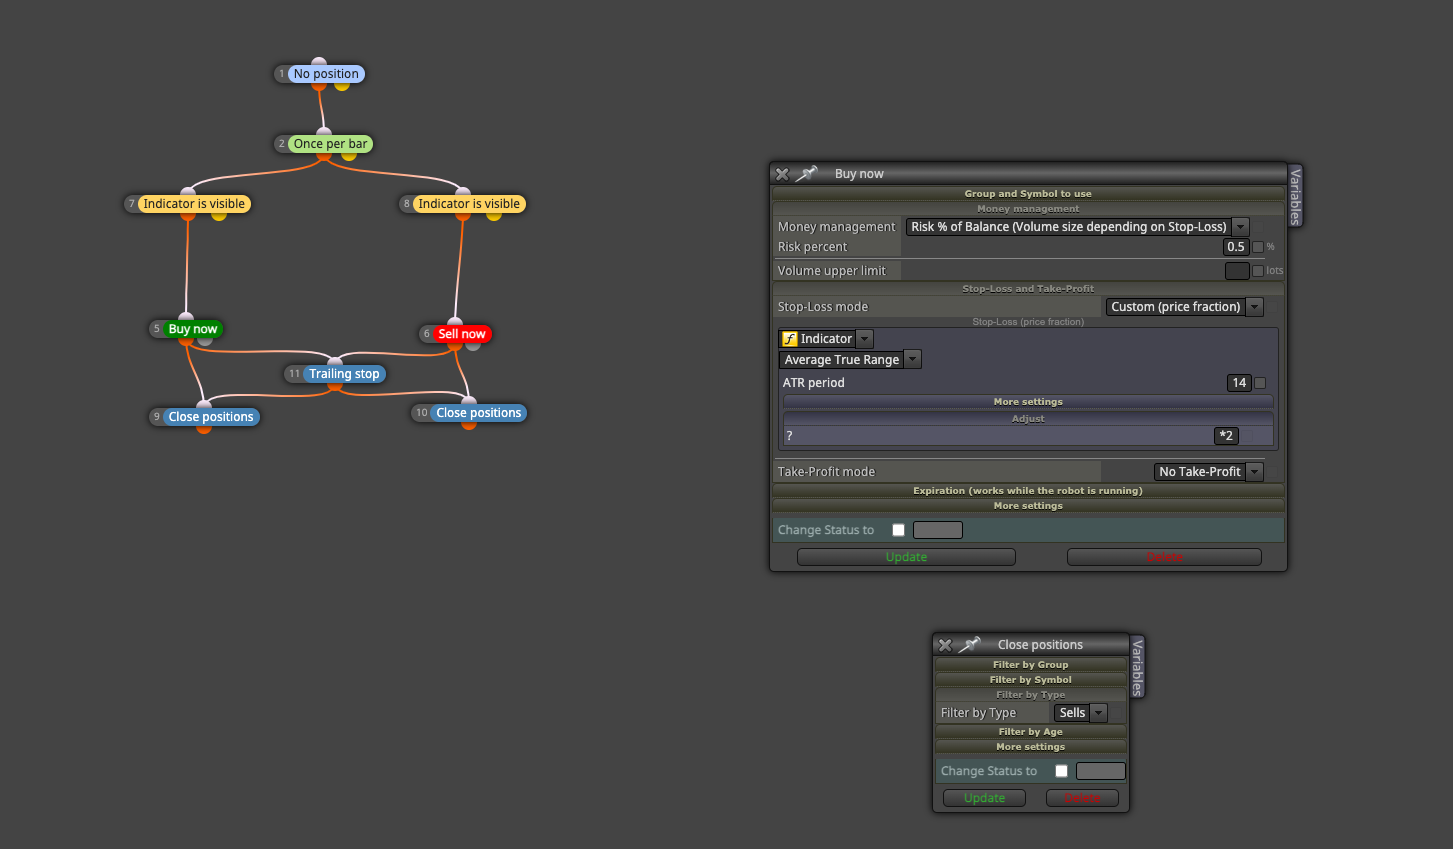Toggle the checkbox next to Volume upper limit lots
Image resolution: width=1453 pixels, height=849 pixels.
(1258, 271)
